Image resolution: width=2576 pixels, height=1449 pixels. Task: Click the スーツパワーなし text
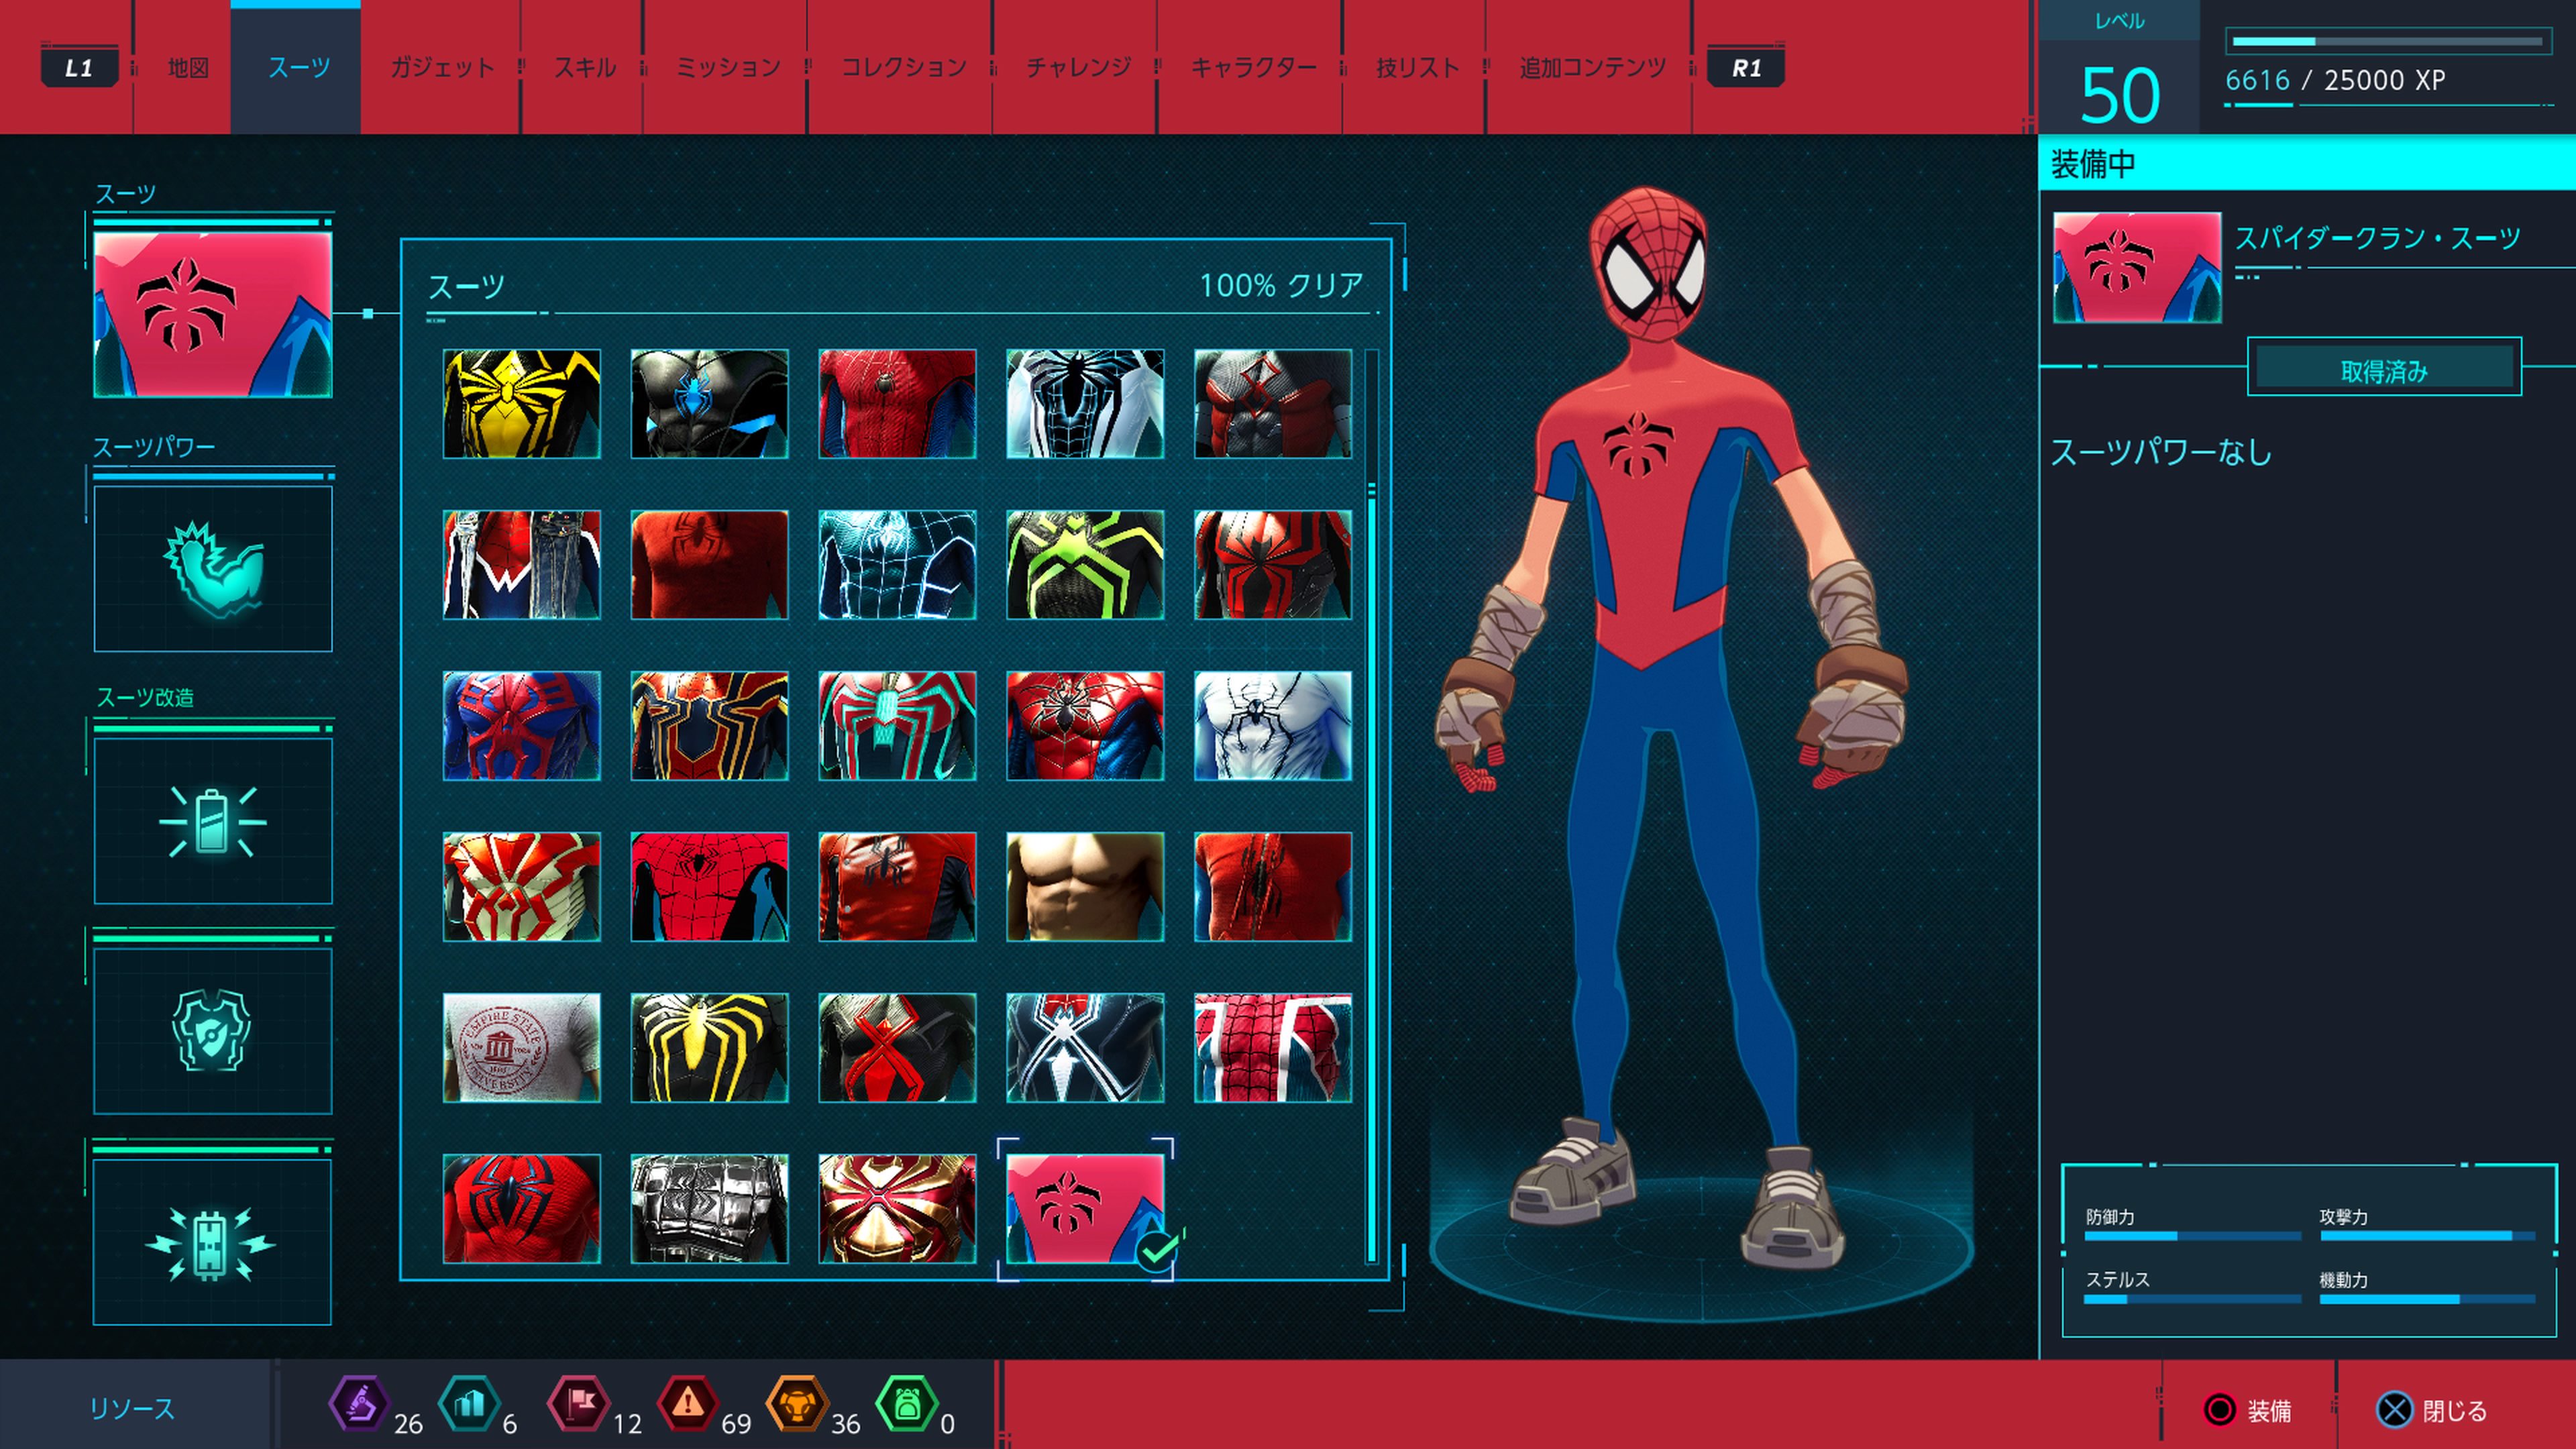tap(2161, 452)
